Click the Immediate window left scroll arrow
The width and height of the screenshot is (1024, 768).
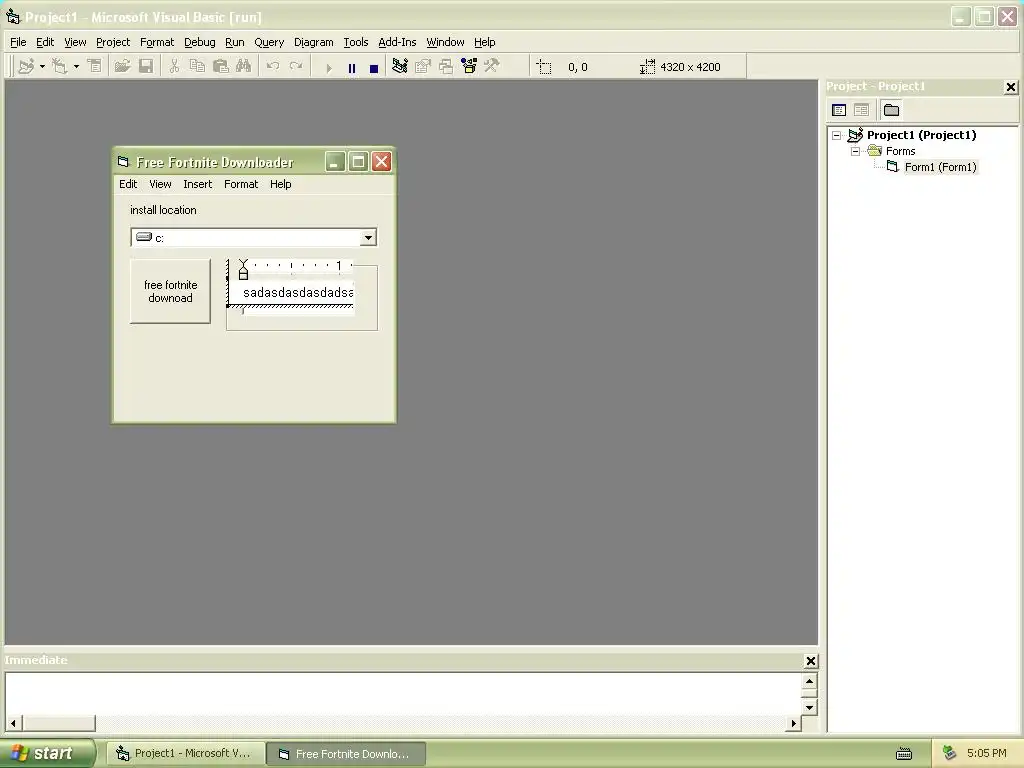[13, 724]
